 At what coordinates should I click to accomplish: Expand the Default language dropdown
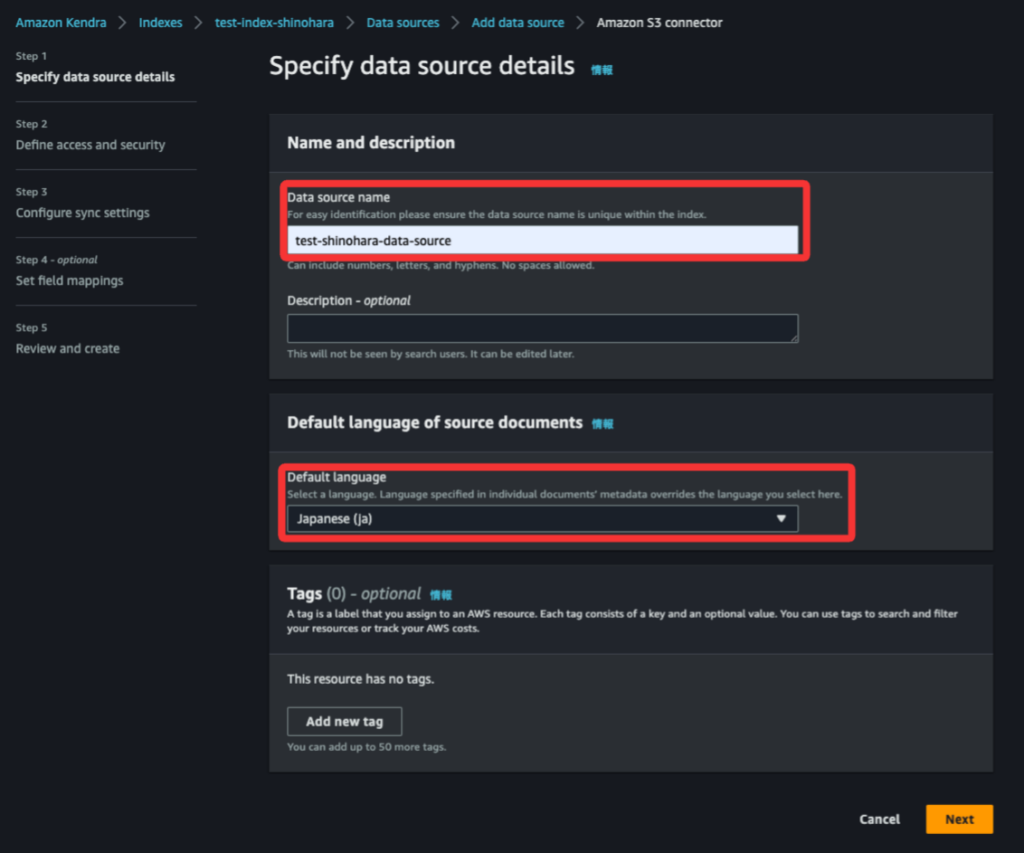542,519
